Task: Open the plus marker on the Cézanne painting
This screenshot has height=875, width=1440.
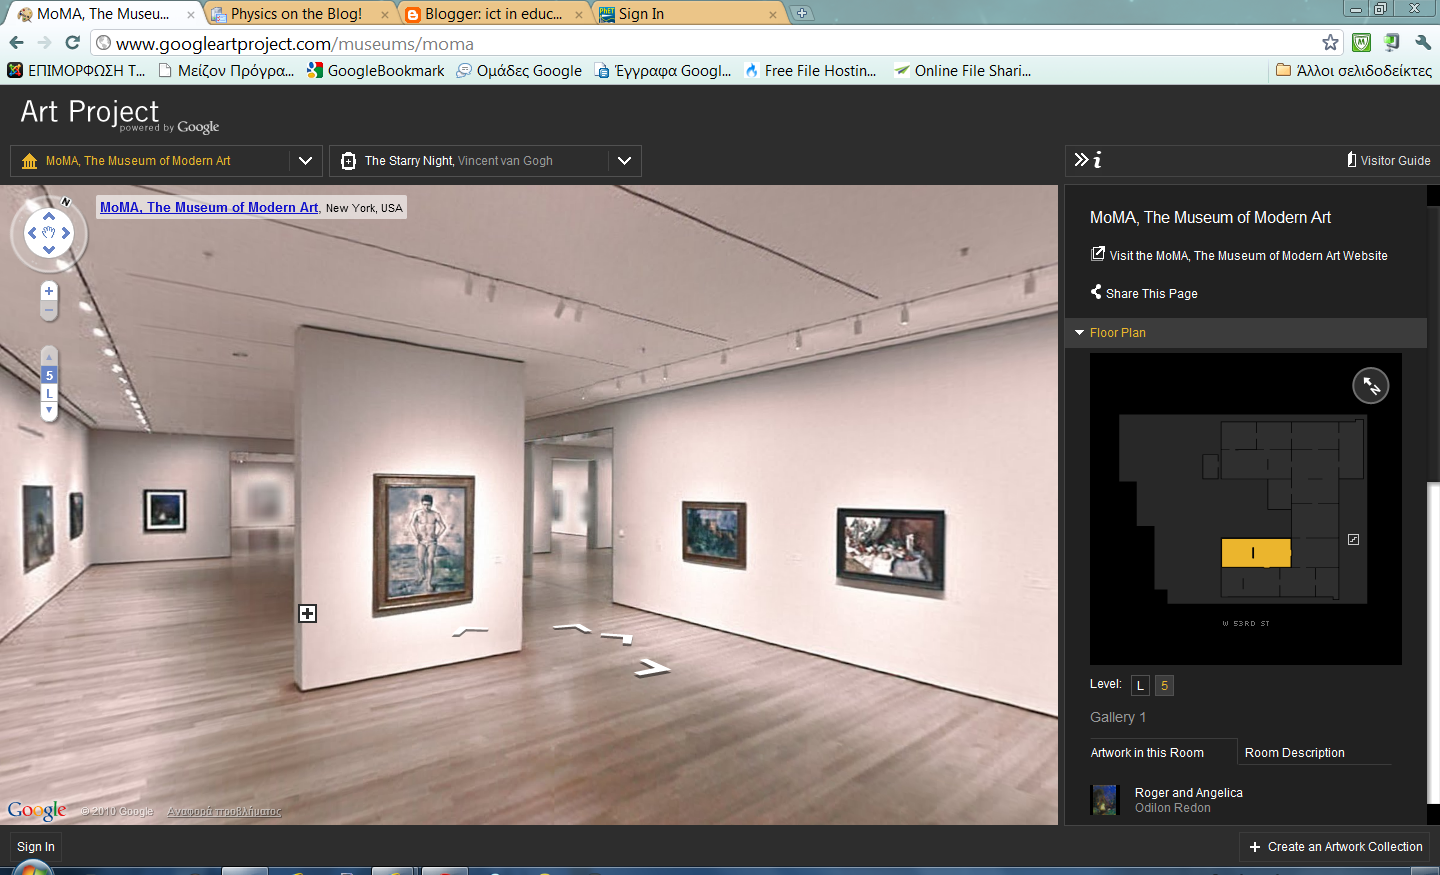Action: (x=308, y=613)
